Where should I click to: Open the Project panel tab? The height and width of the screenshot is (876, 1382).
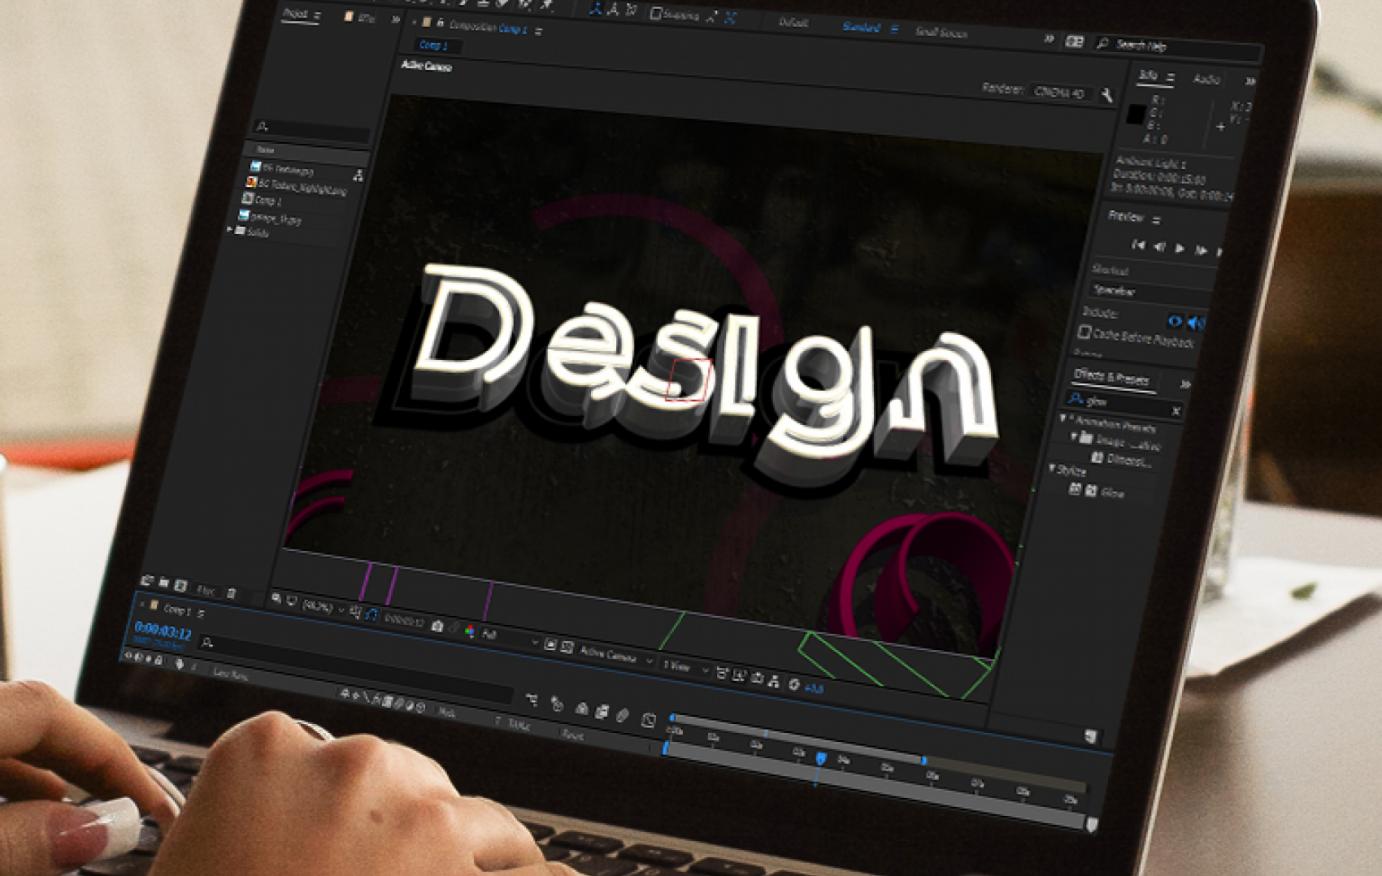coord(296,14)
